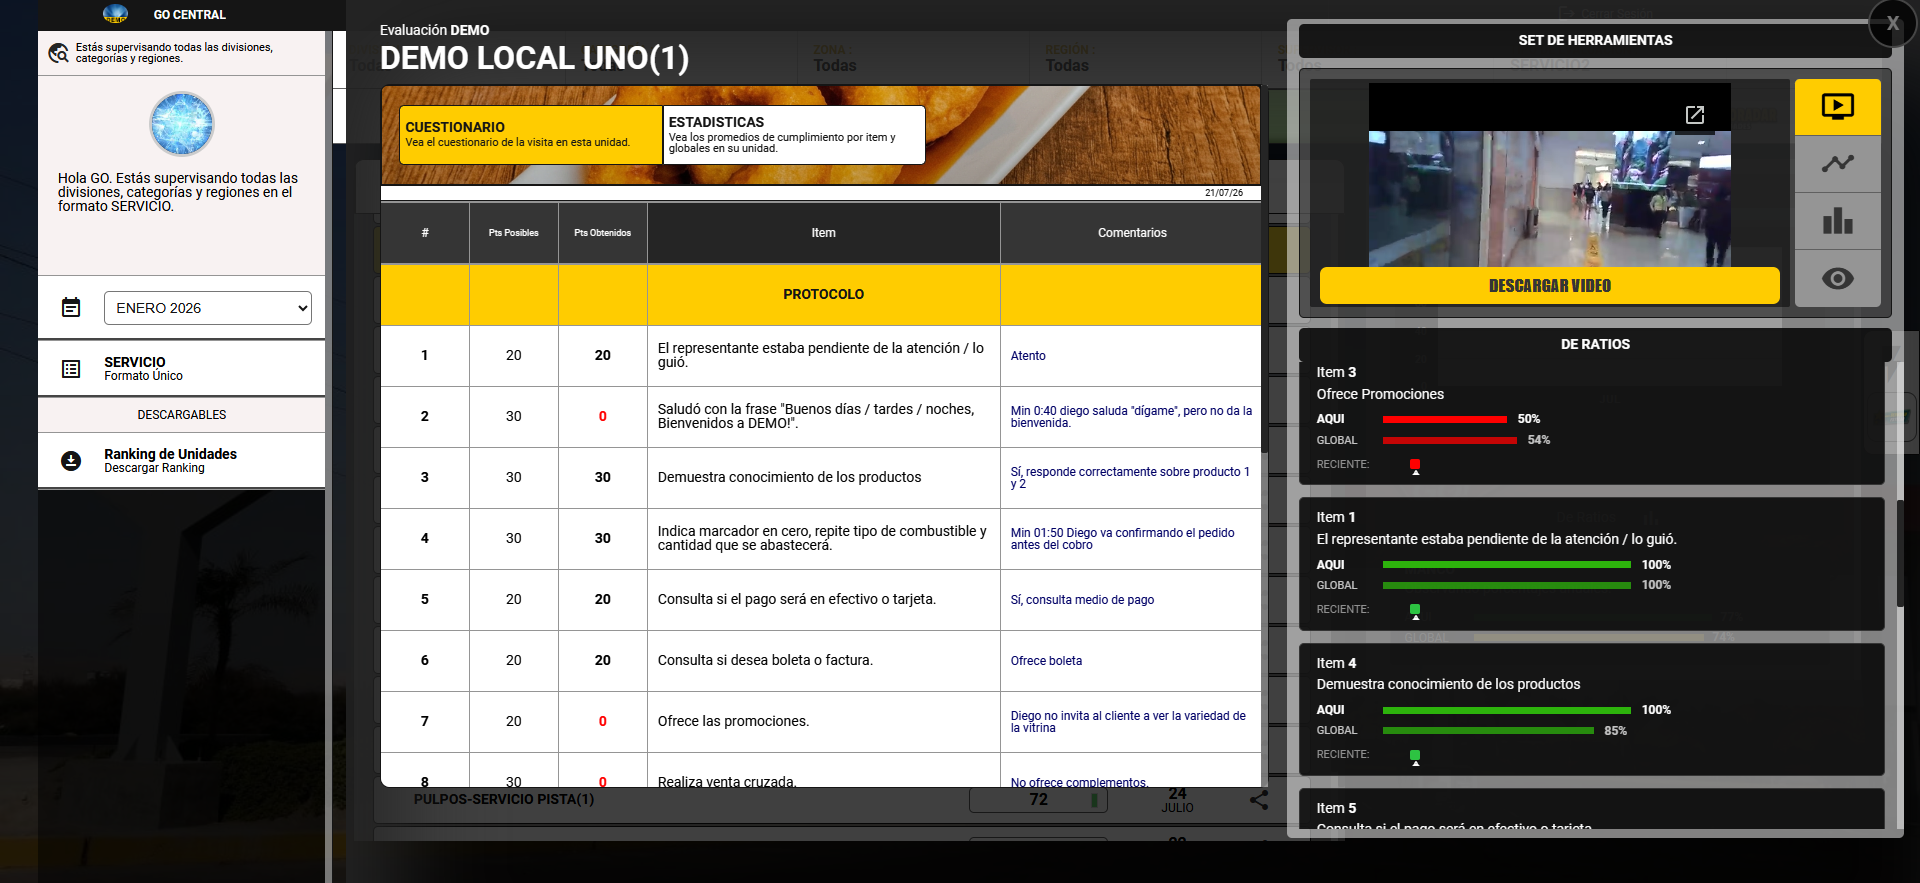Open the comment 'Min 0:40 diego saluda'
Viewport: 1920px width, 883px height.
point(1131,417)
